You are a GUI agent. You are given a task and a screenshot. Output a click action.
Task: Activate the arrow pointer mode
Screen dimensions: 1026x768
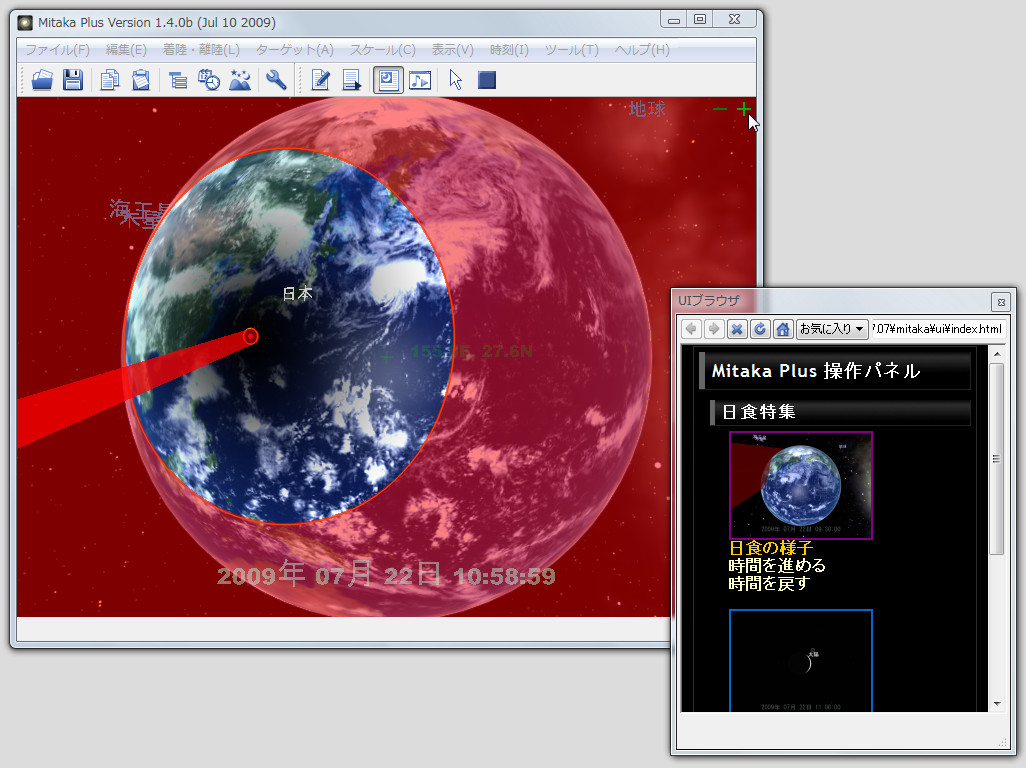tap(453, 80)
